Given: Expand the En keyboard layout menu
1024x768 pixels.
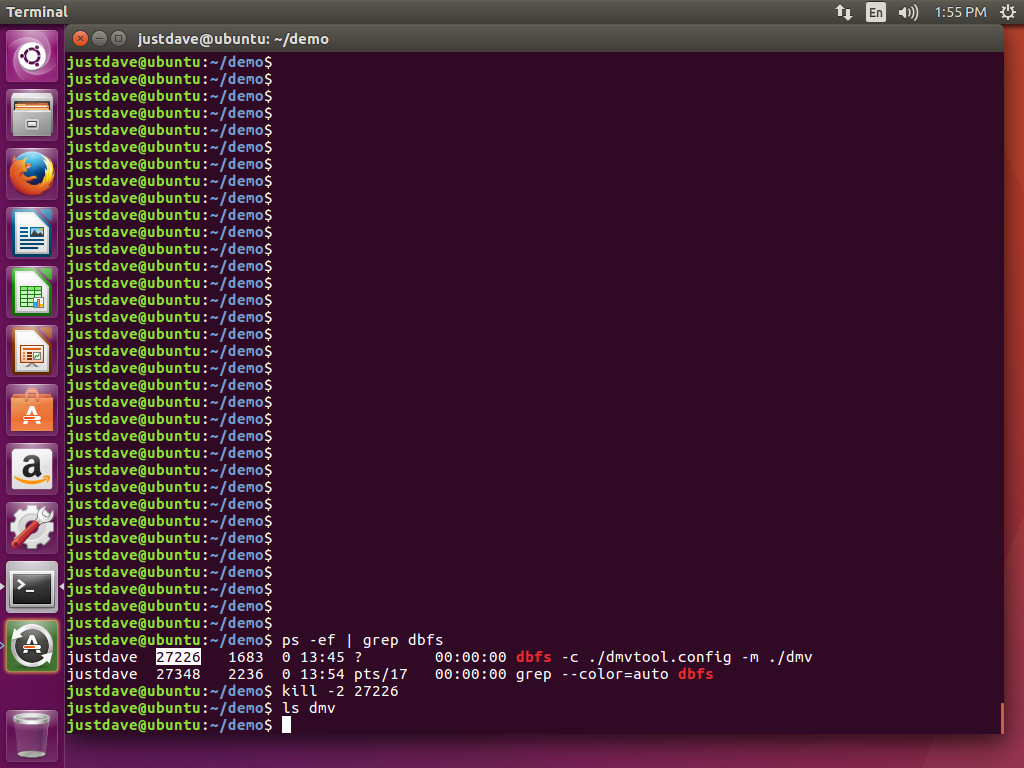Looking at the screenshot, I should click(876, 13).
